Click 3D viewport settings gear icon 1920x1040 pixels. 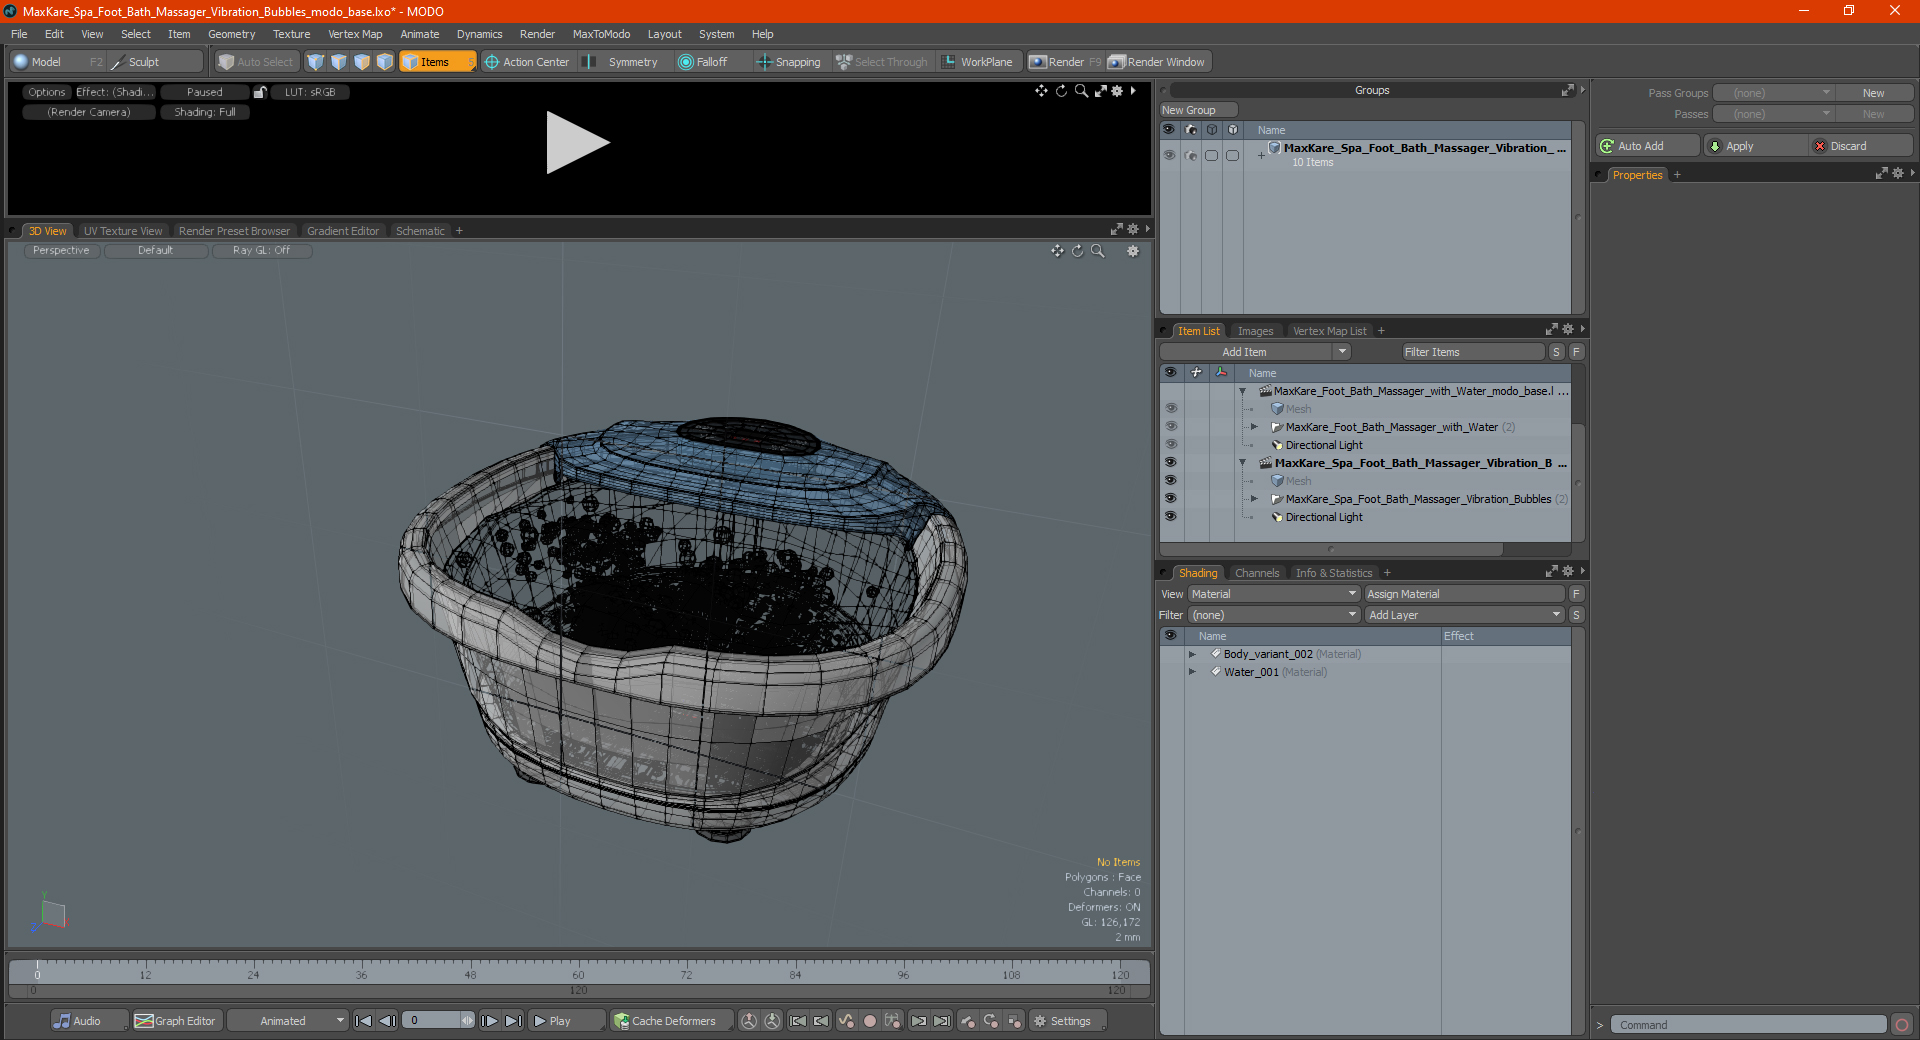(x=1133, y=251)
